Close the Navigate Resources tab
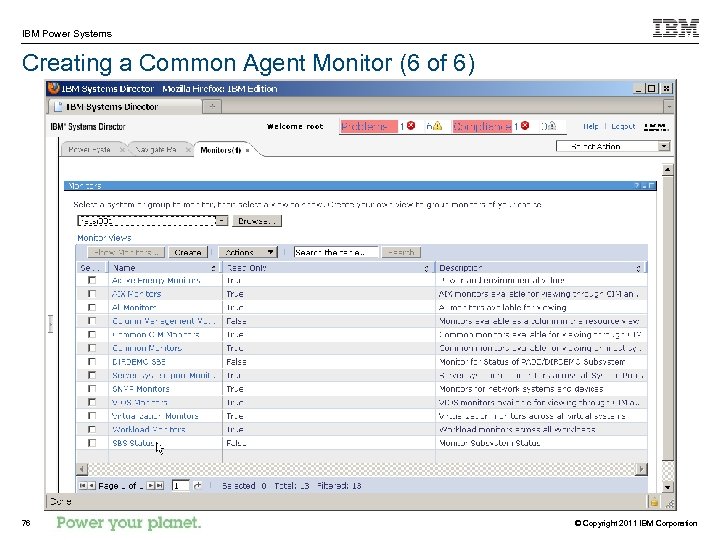Screen dimensions: 720x540 tap(188, 150)
